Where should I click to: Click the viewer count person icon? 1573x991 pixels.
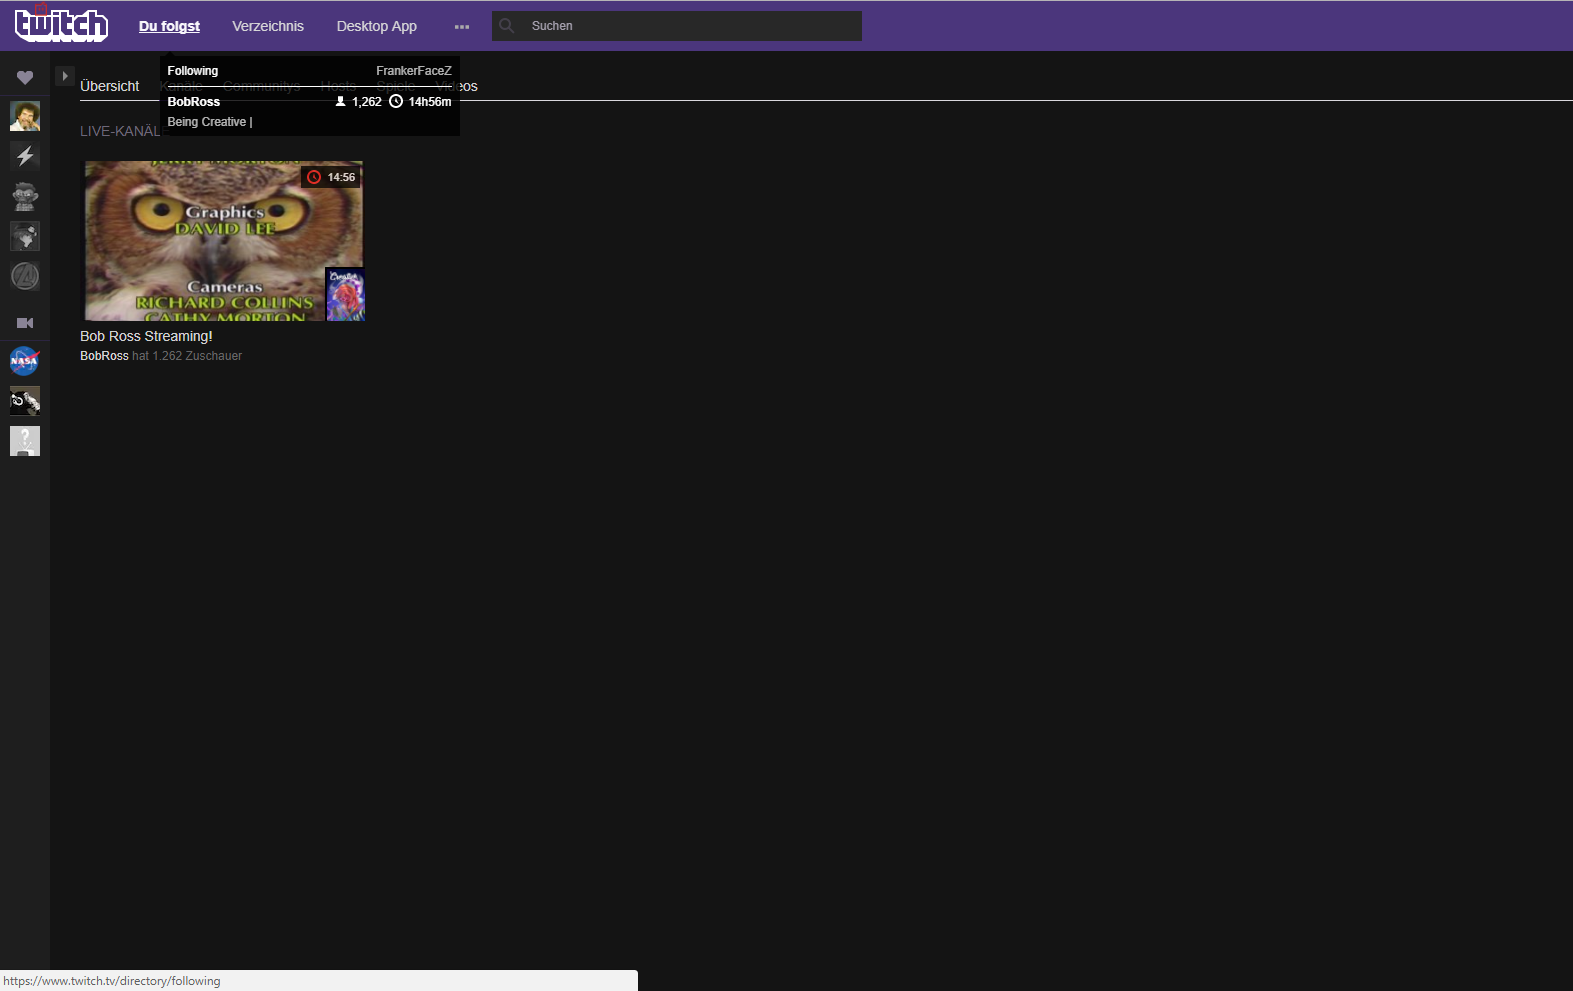coord(340,101)
